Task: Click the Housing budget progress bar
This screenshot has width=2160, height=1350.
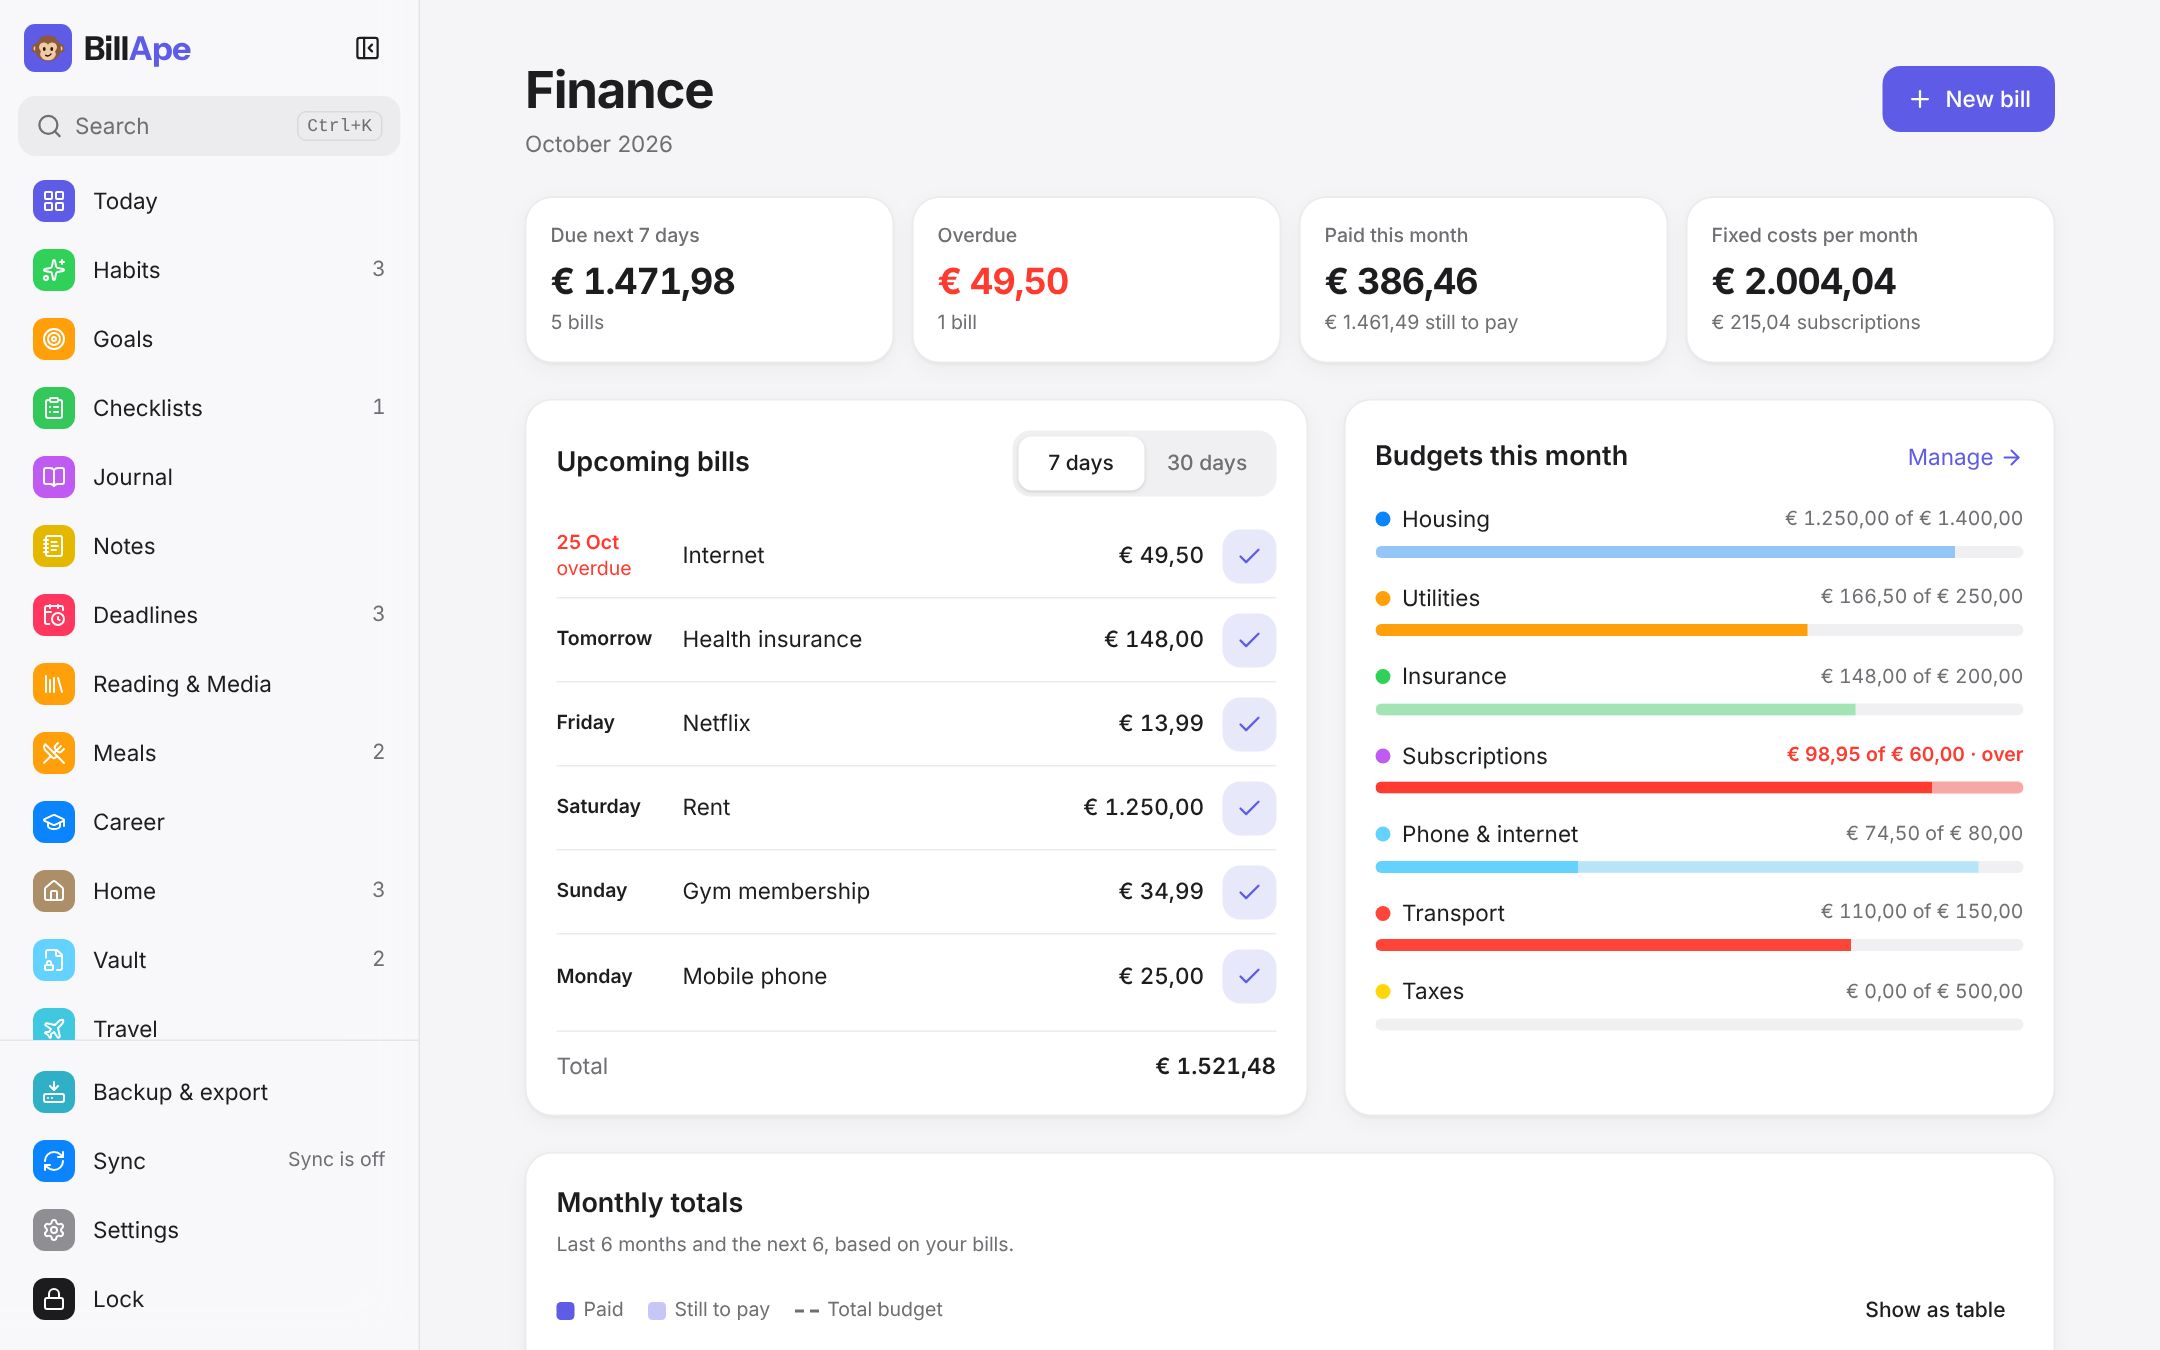Action: click(x=1699, y=552)
